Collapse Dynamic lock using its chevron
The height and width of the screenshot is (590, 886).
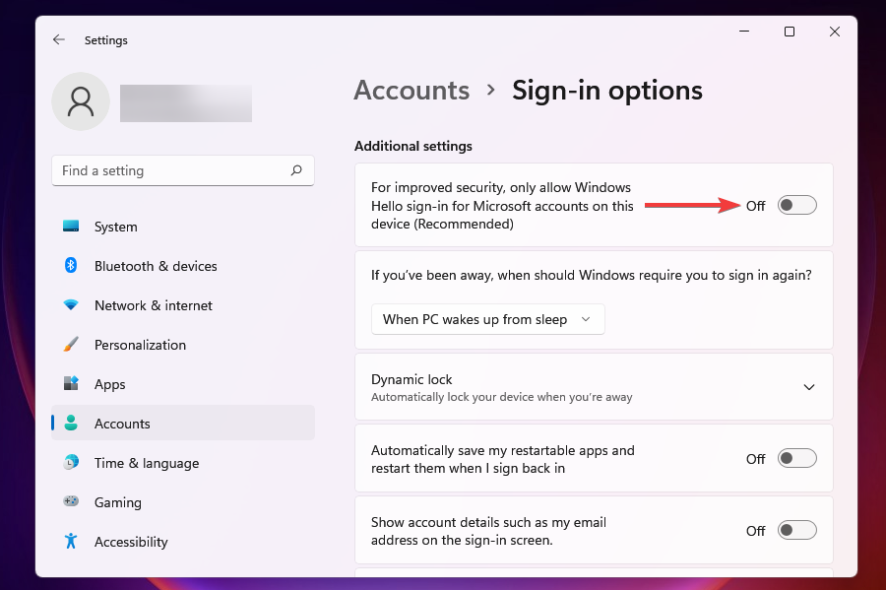(809, 387)
